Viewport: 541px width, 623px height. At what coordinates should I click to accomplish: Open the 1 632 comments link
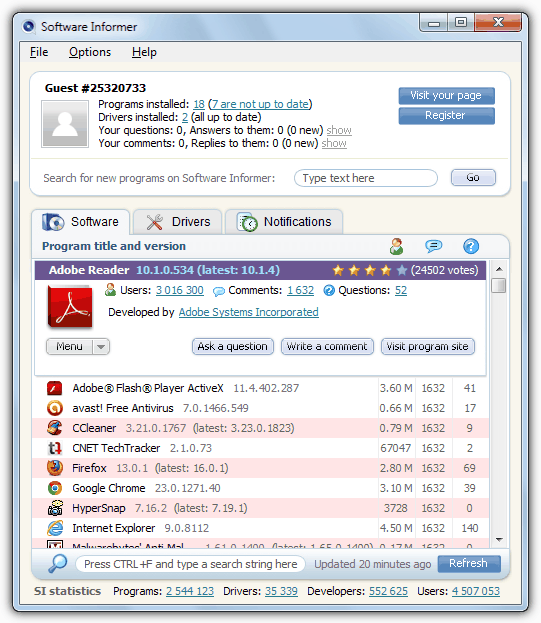pyautogui.click(x=301, y=290)
